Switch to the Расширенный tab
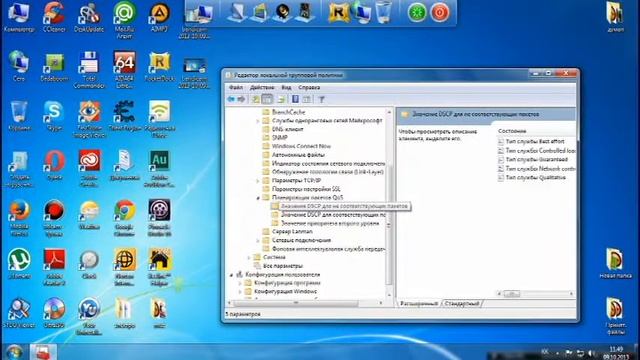 [419, 303]
